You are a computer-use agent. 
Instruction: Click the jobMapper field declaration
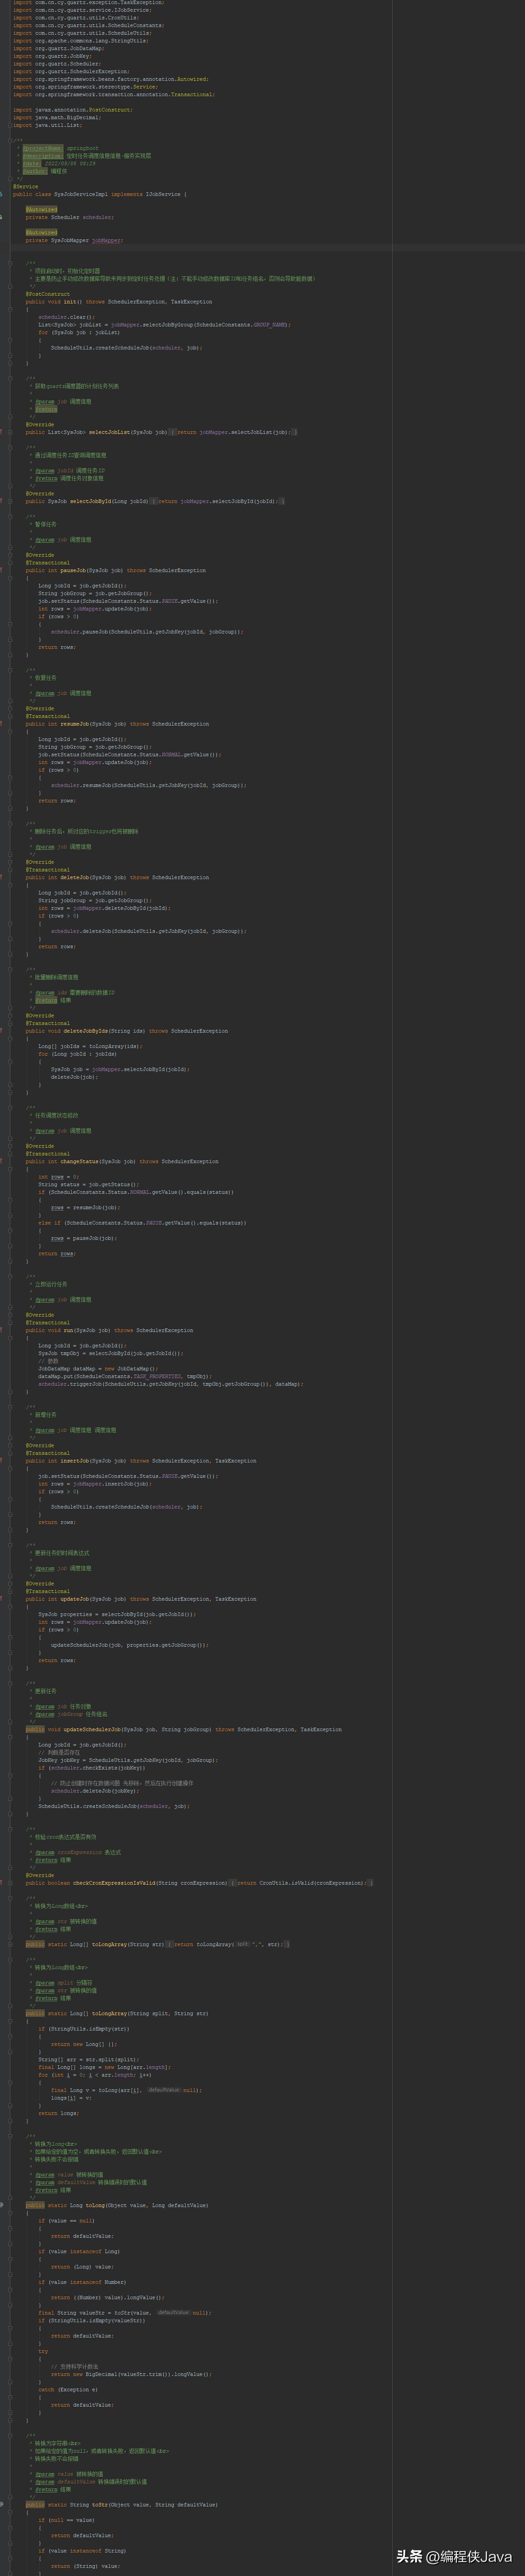(106, 241)
